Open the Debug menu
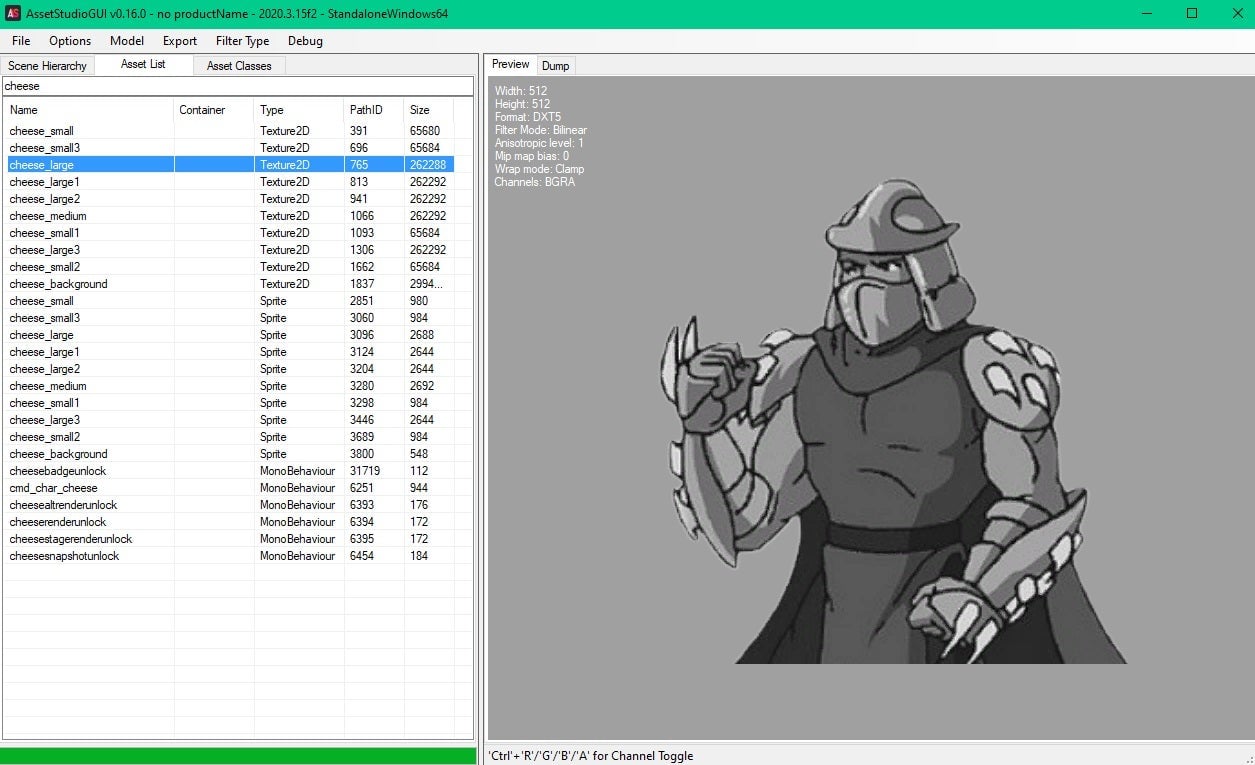Viewport: 1255px width, 765px height. pyautogui.click(x=305, y=41)
